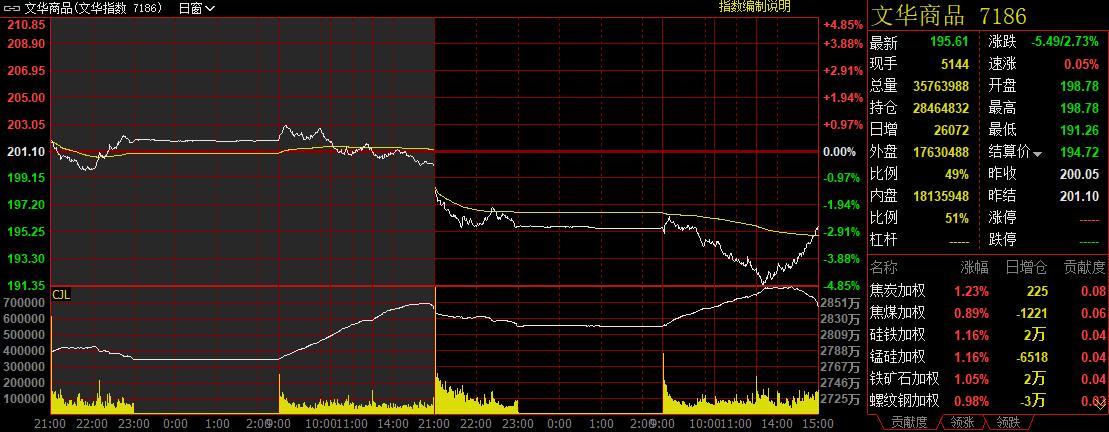
Task: Click the -4.85% percent axis label
Action: 843,285
